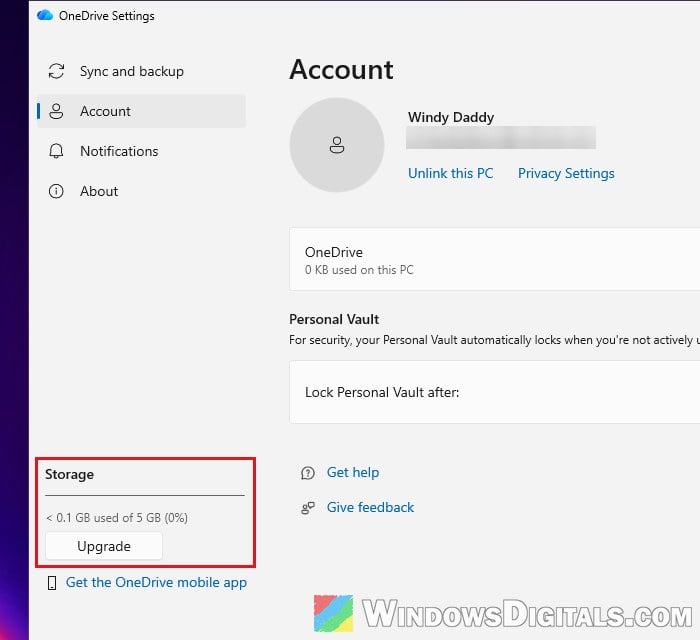Open the Sync and backup section

click(x=141, y=71)
